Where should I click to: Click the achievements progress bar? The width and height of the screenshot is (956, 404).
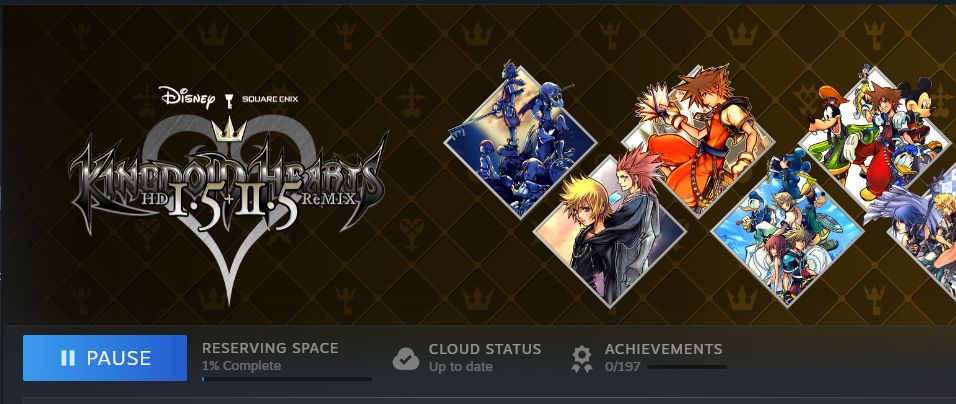[687, 367]
